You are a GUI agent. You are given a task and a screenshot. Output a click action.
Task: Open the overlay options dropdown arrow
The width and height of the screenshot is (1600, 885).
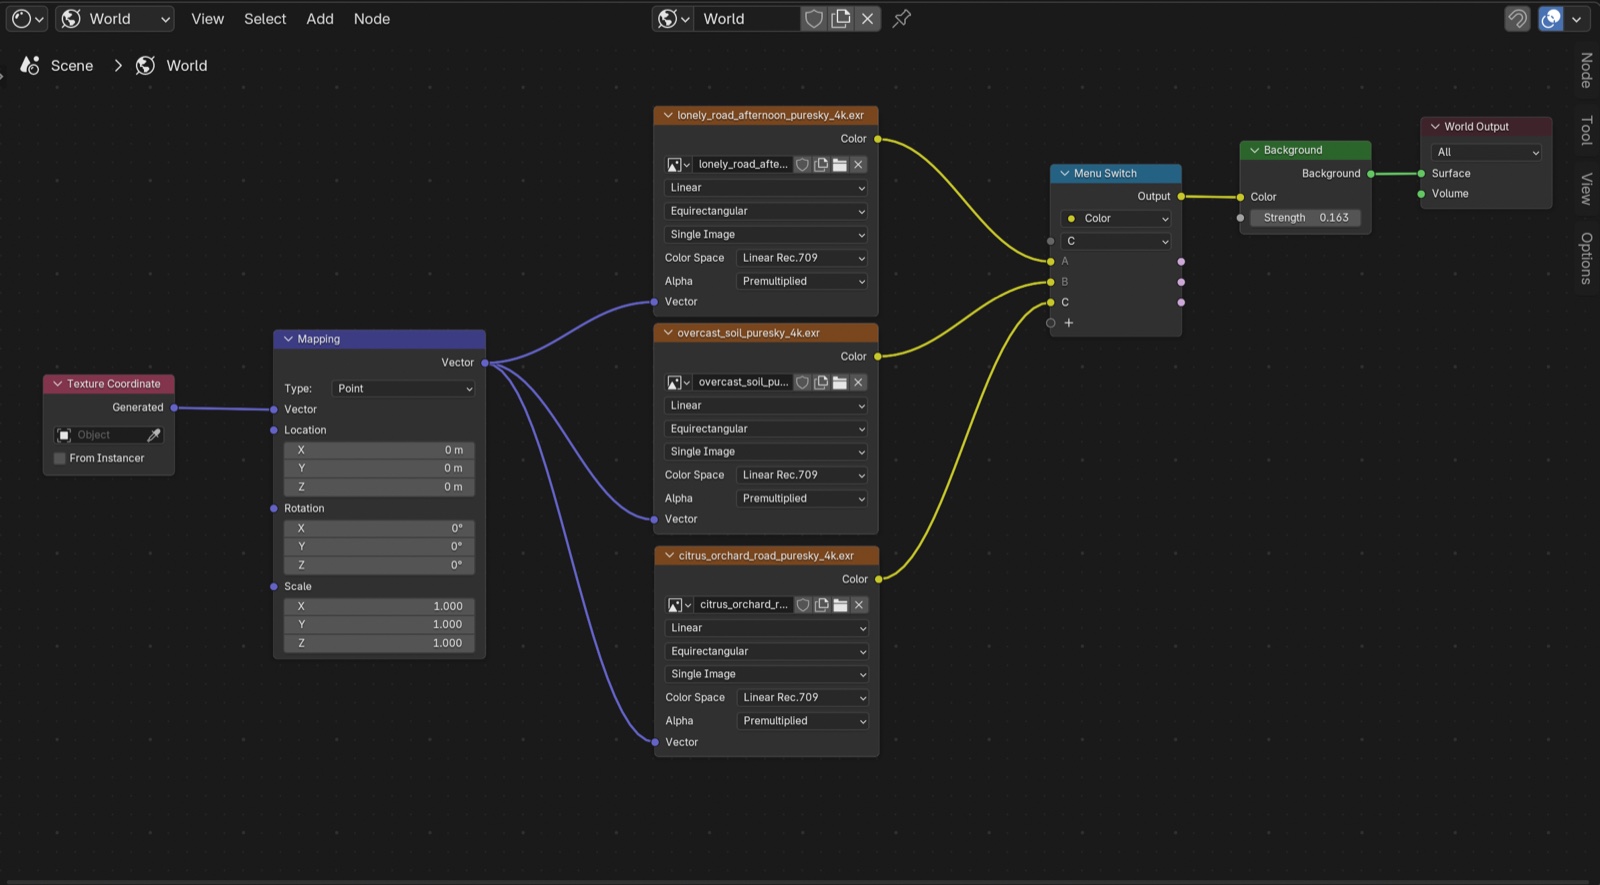point(1577,18)
